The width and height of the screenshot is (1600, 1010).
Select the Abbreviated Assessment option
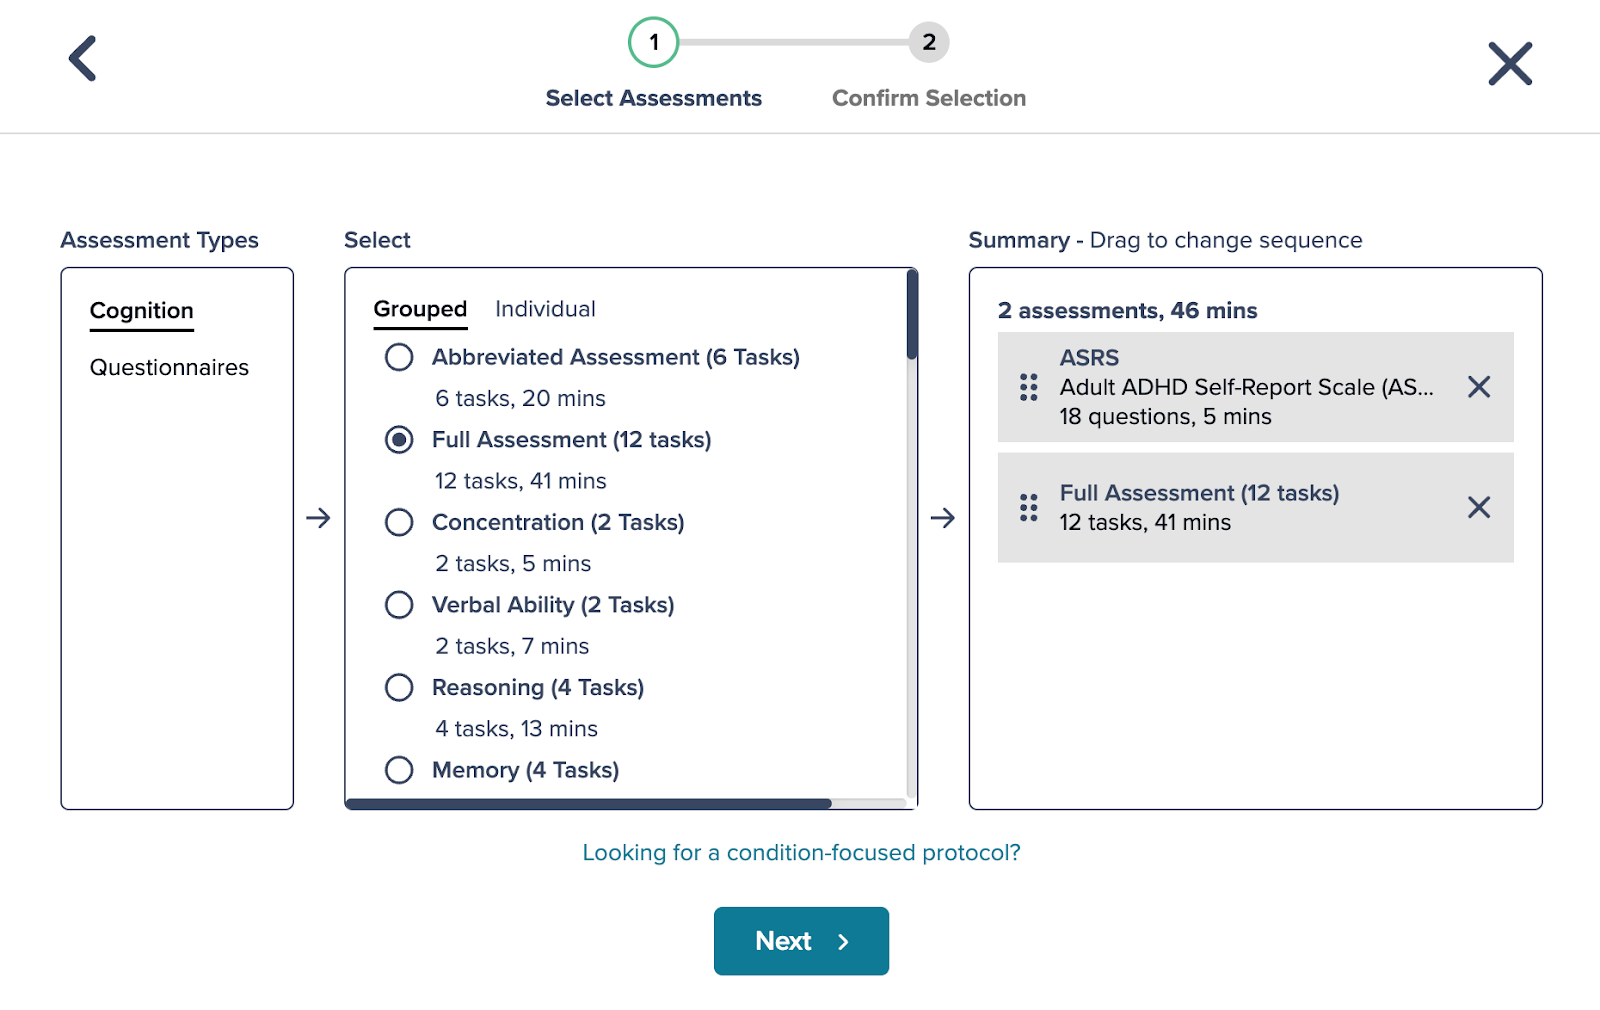(x=399, y=357)
